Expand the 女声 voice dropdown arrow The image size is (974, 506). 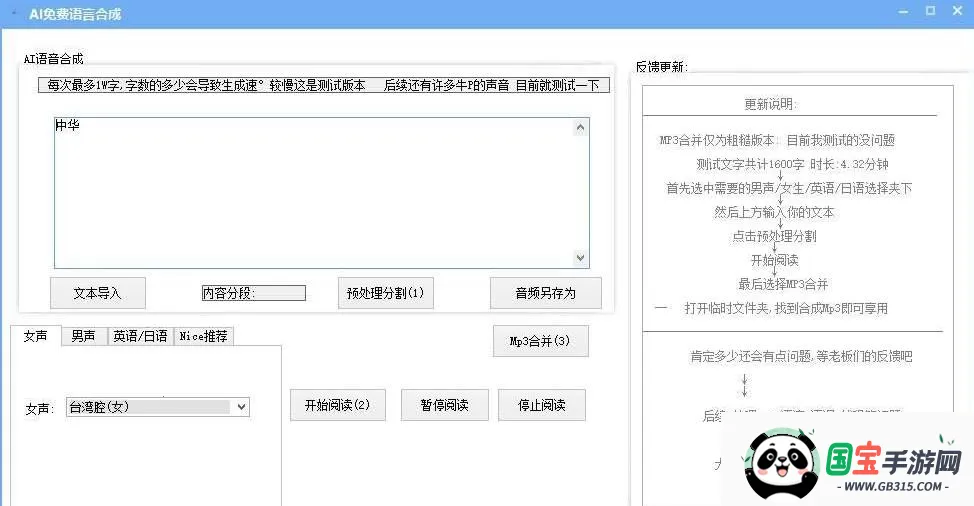pyautogui.click(x=242, y=407)
